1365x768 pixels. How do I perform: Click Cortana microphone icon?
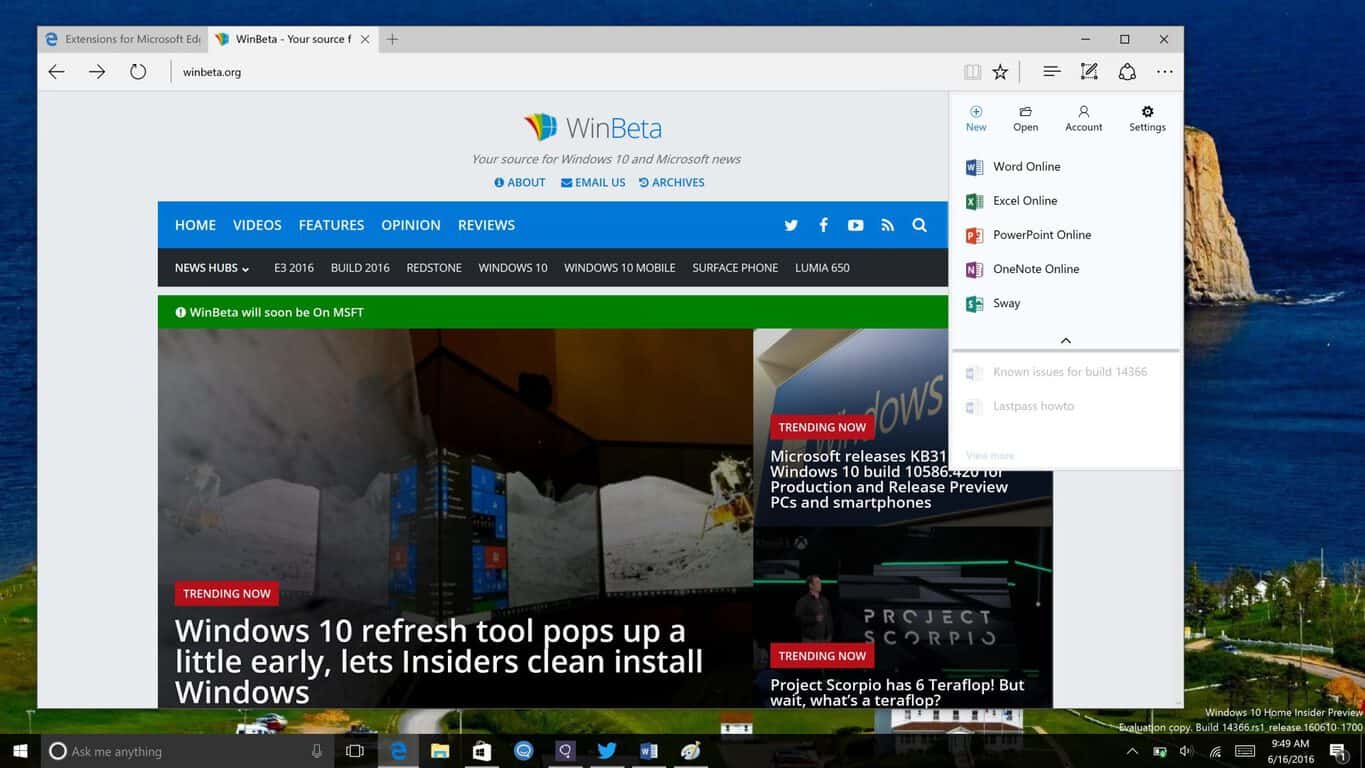tap(317, 751)
